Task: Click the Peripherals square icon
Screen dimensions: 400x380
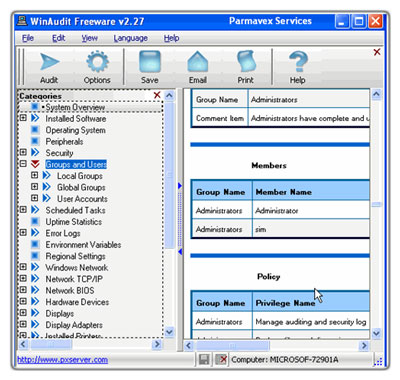Action: point(35,141)
